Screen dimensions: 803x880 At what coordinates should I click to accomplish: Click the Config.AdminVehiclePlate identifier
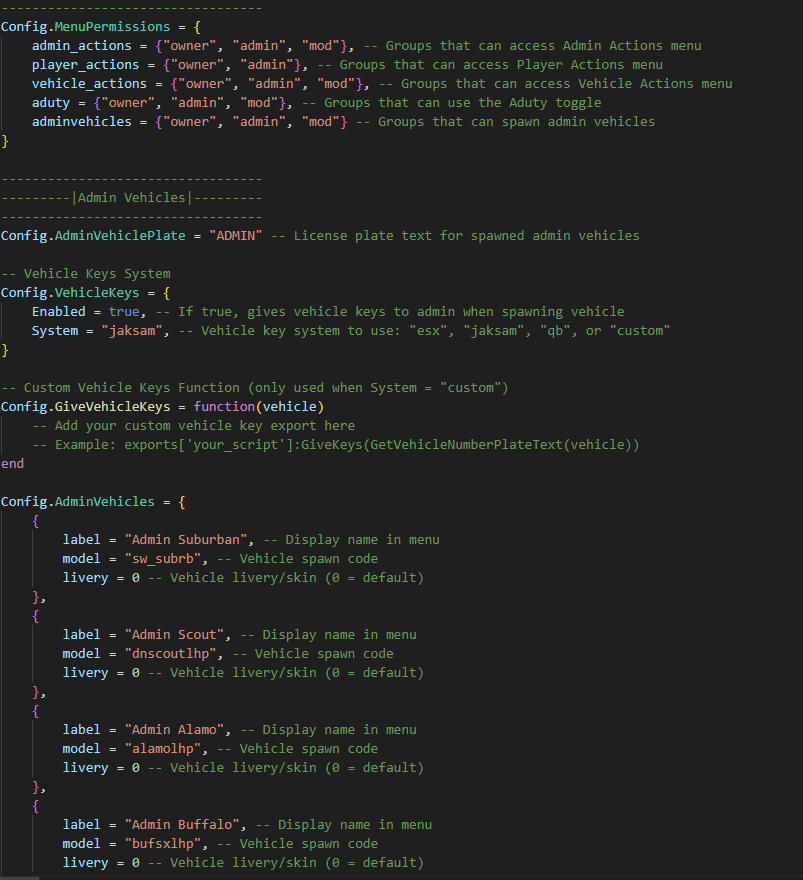(93, 236)
